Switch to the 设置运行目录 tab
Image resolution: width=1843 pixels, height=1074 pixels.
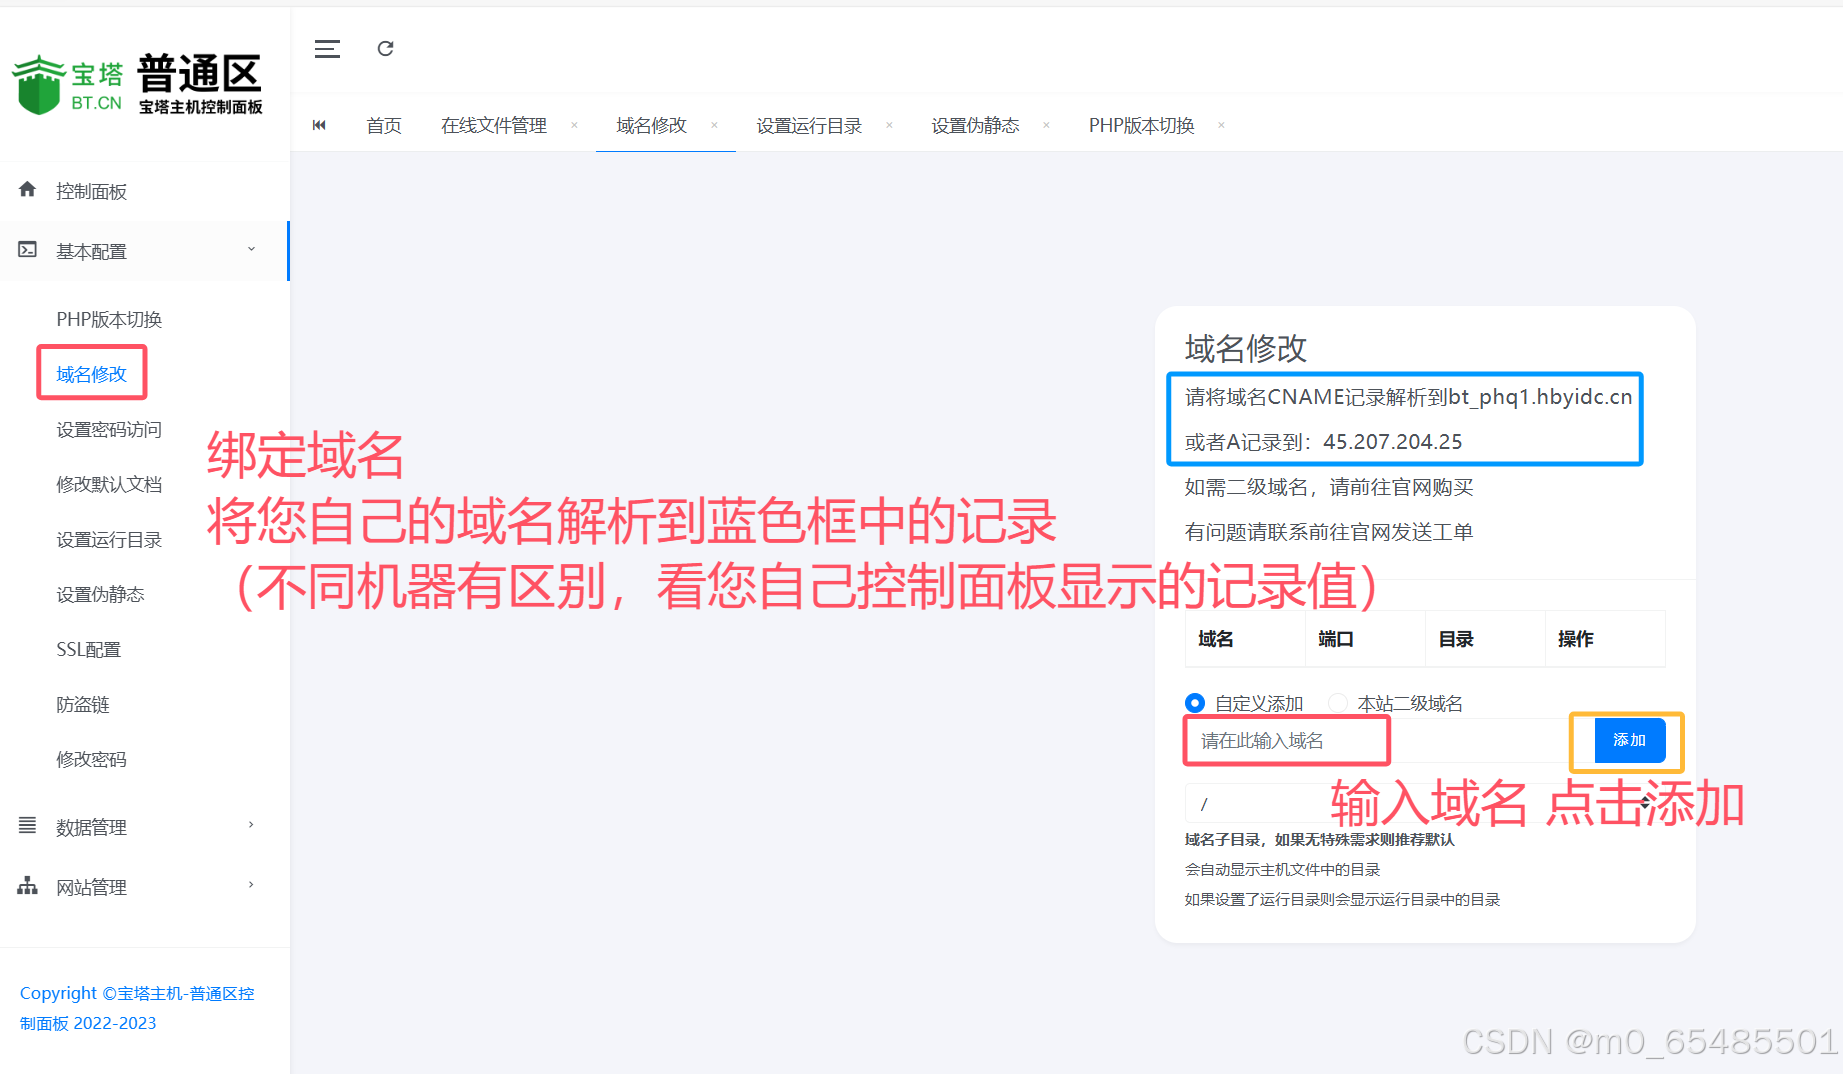pos(809,125)
